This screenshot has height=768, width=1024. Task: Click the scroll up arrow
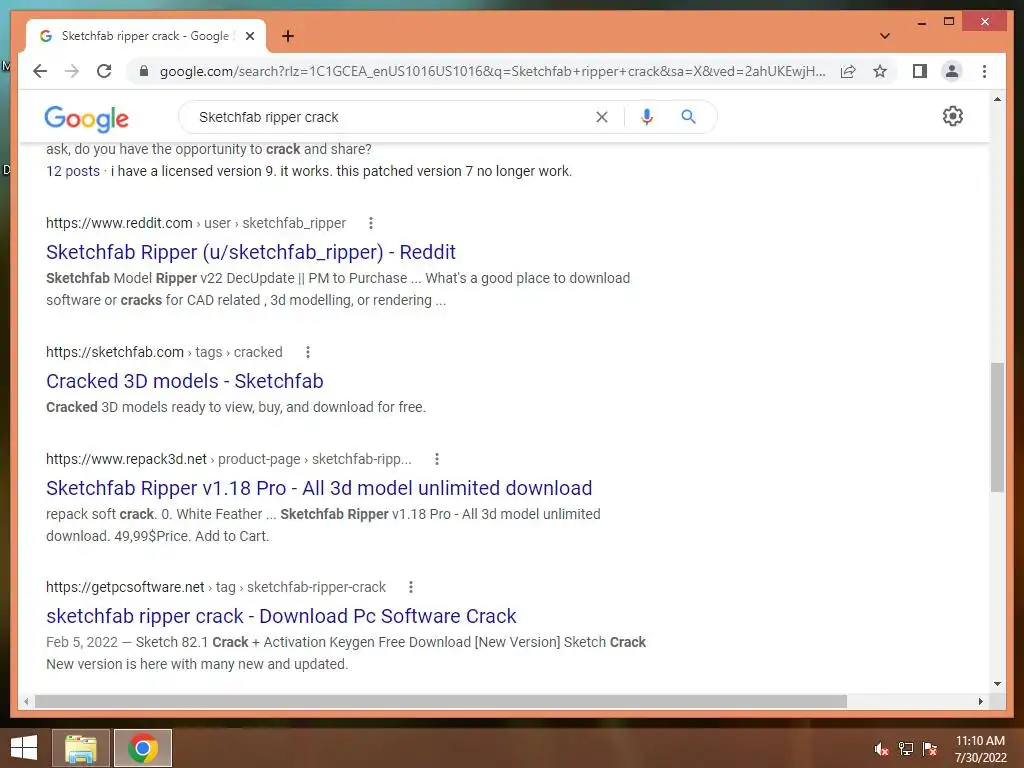(997, 99)
